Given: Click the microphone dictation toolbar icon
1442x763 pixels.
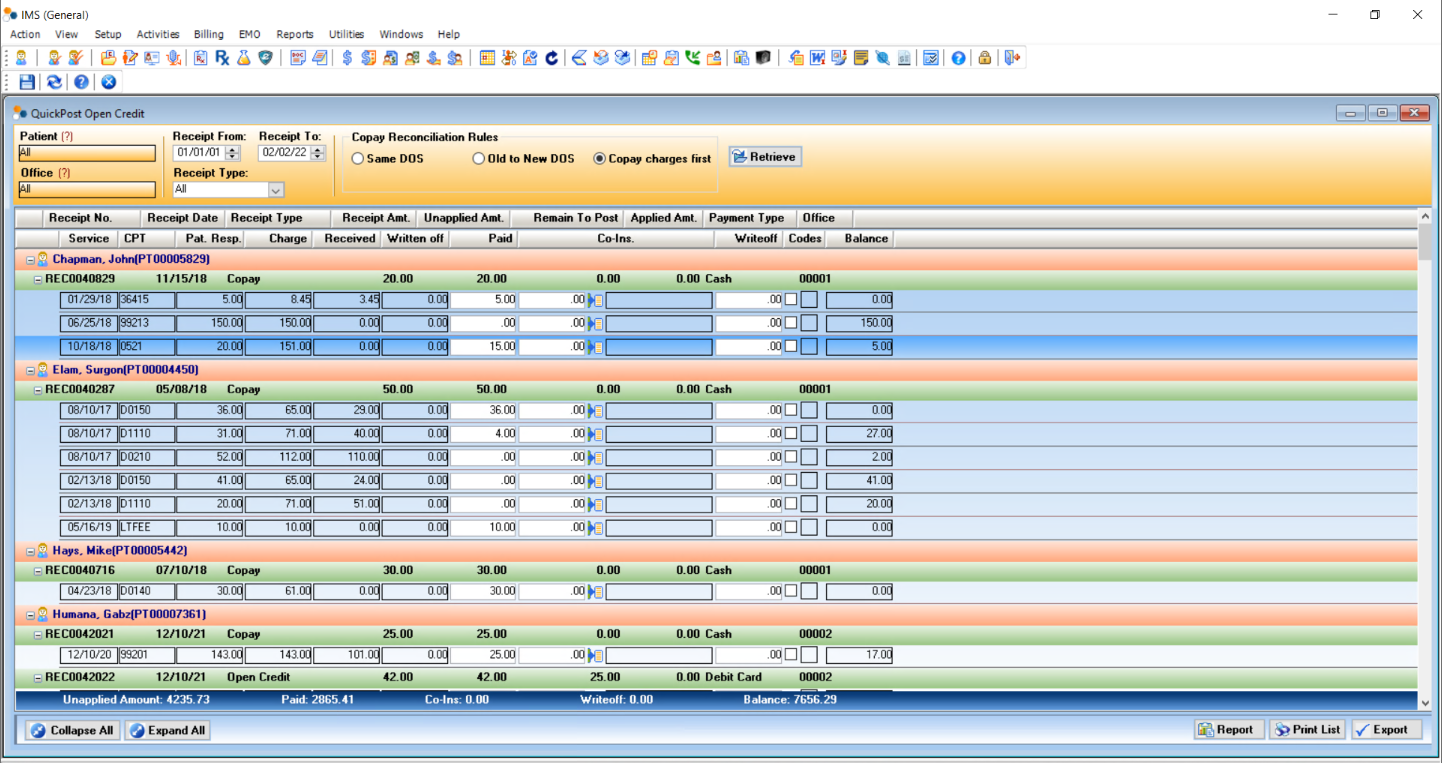Looking at the screenshot, I should click(x=174, y=58).
